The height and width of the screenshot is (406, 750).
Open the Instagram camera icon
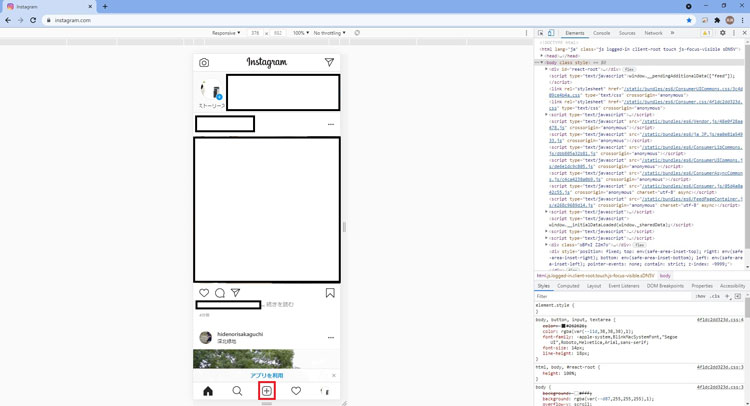click(x=204, y=63)
